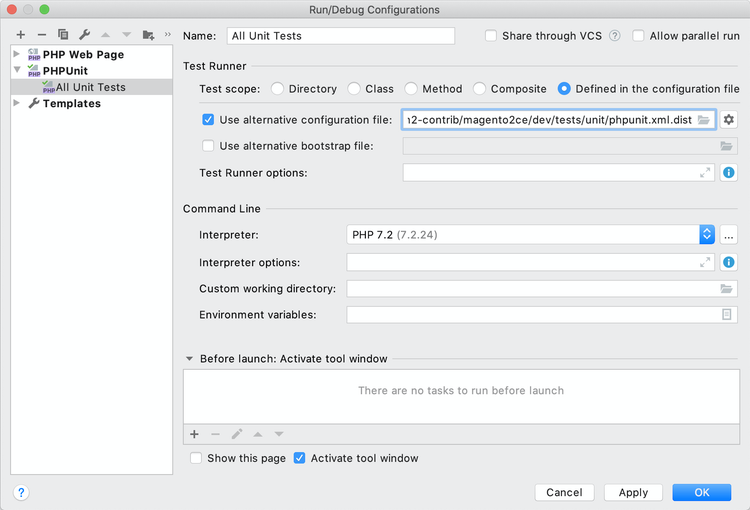Expand Test Runner options field
Screen dimensions: 750x510
tap(705, 173)
